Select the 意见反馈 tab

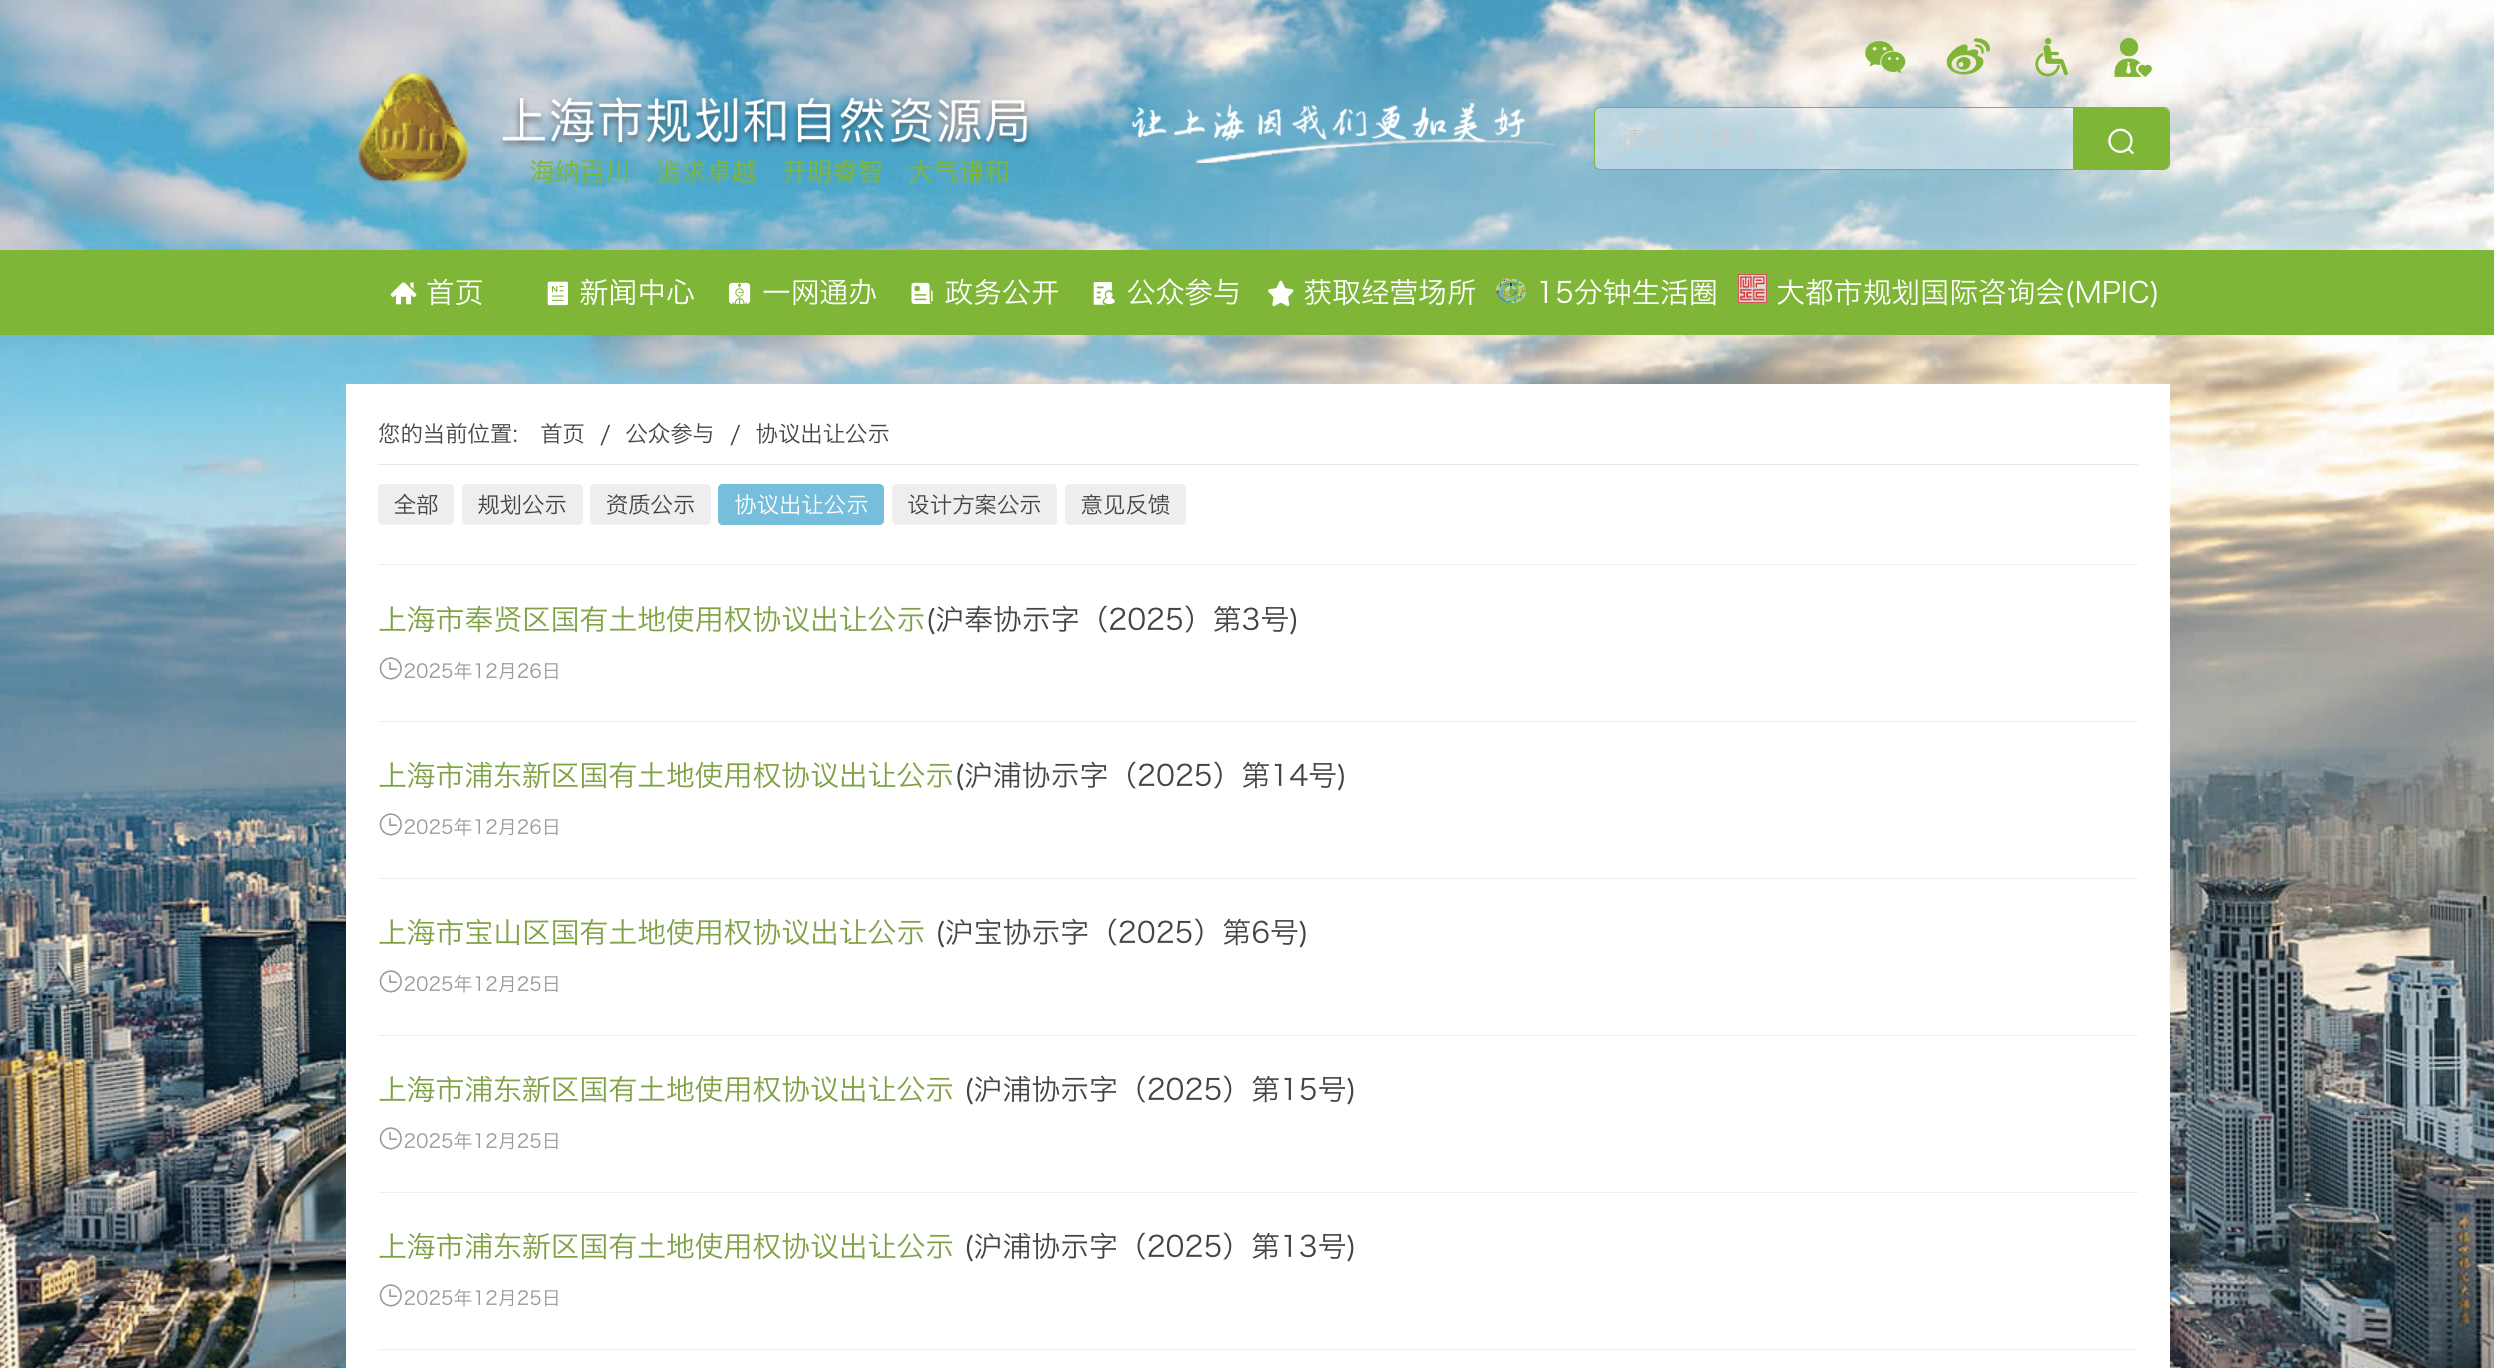click(1125, 505)
